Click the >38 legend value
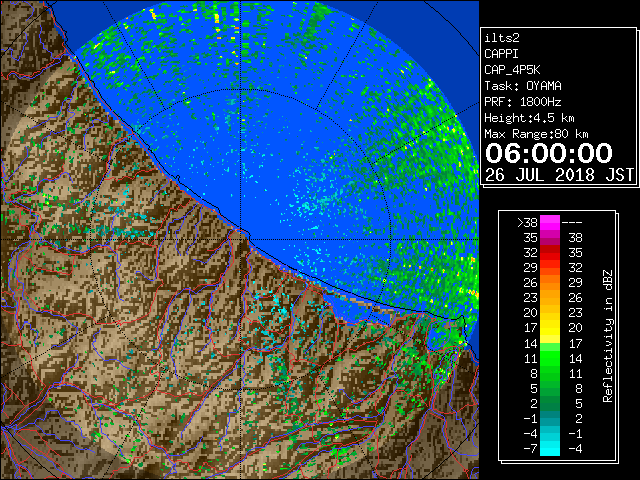This screenshot has width=640, height=480. click(527, 223)
